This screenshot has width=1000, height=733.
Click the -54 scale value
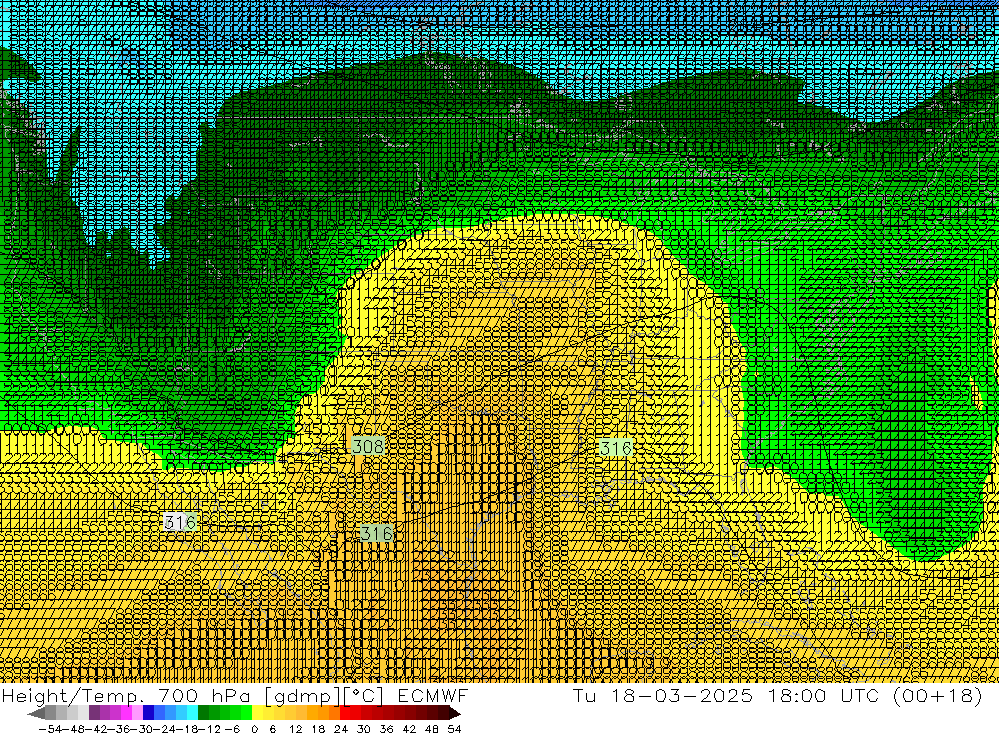click(50, 729)
